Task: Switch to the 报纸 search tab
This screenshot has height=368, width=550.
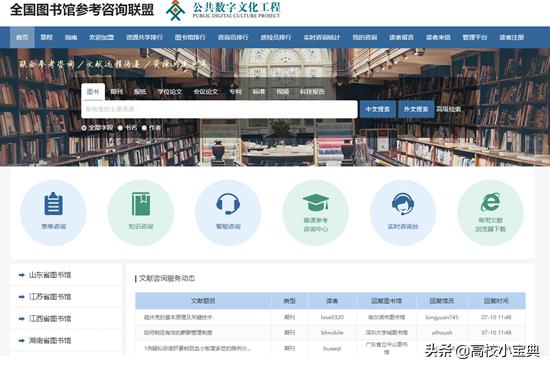Action: point(140,92)
